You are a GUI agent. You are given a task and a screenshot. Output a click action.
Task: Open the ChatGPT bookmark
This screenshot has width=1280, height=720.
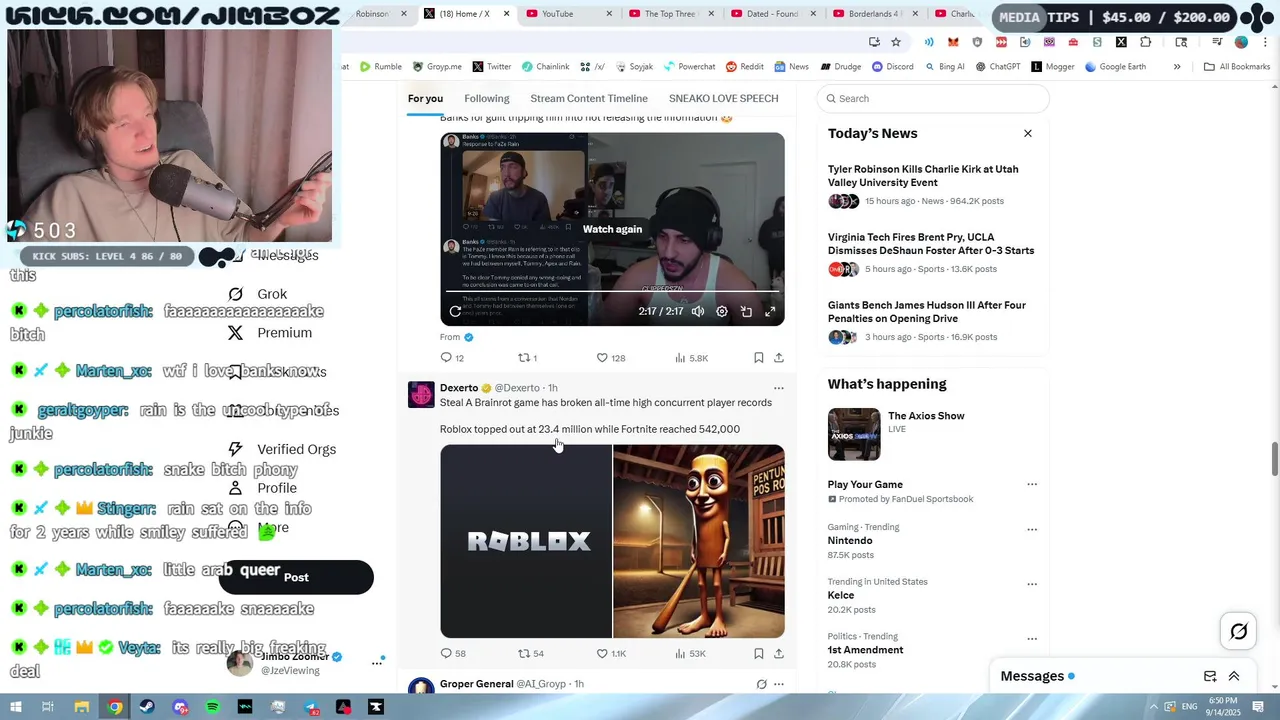998,67
